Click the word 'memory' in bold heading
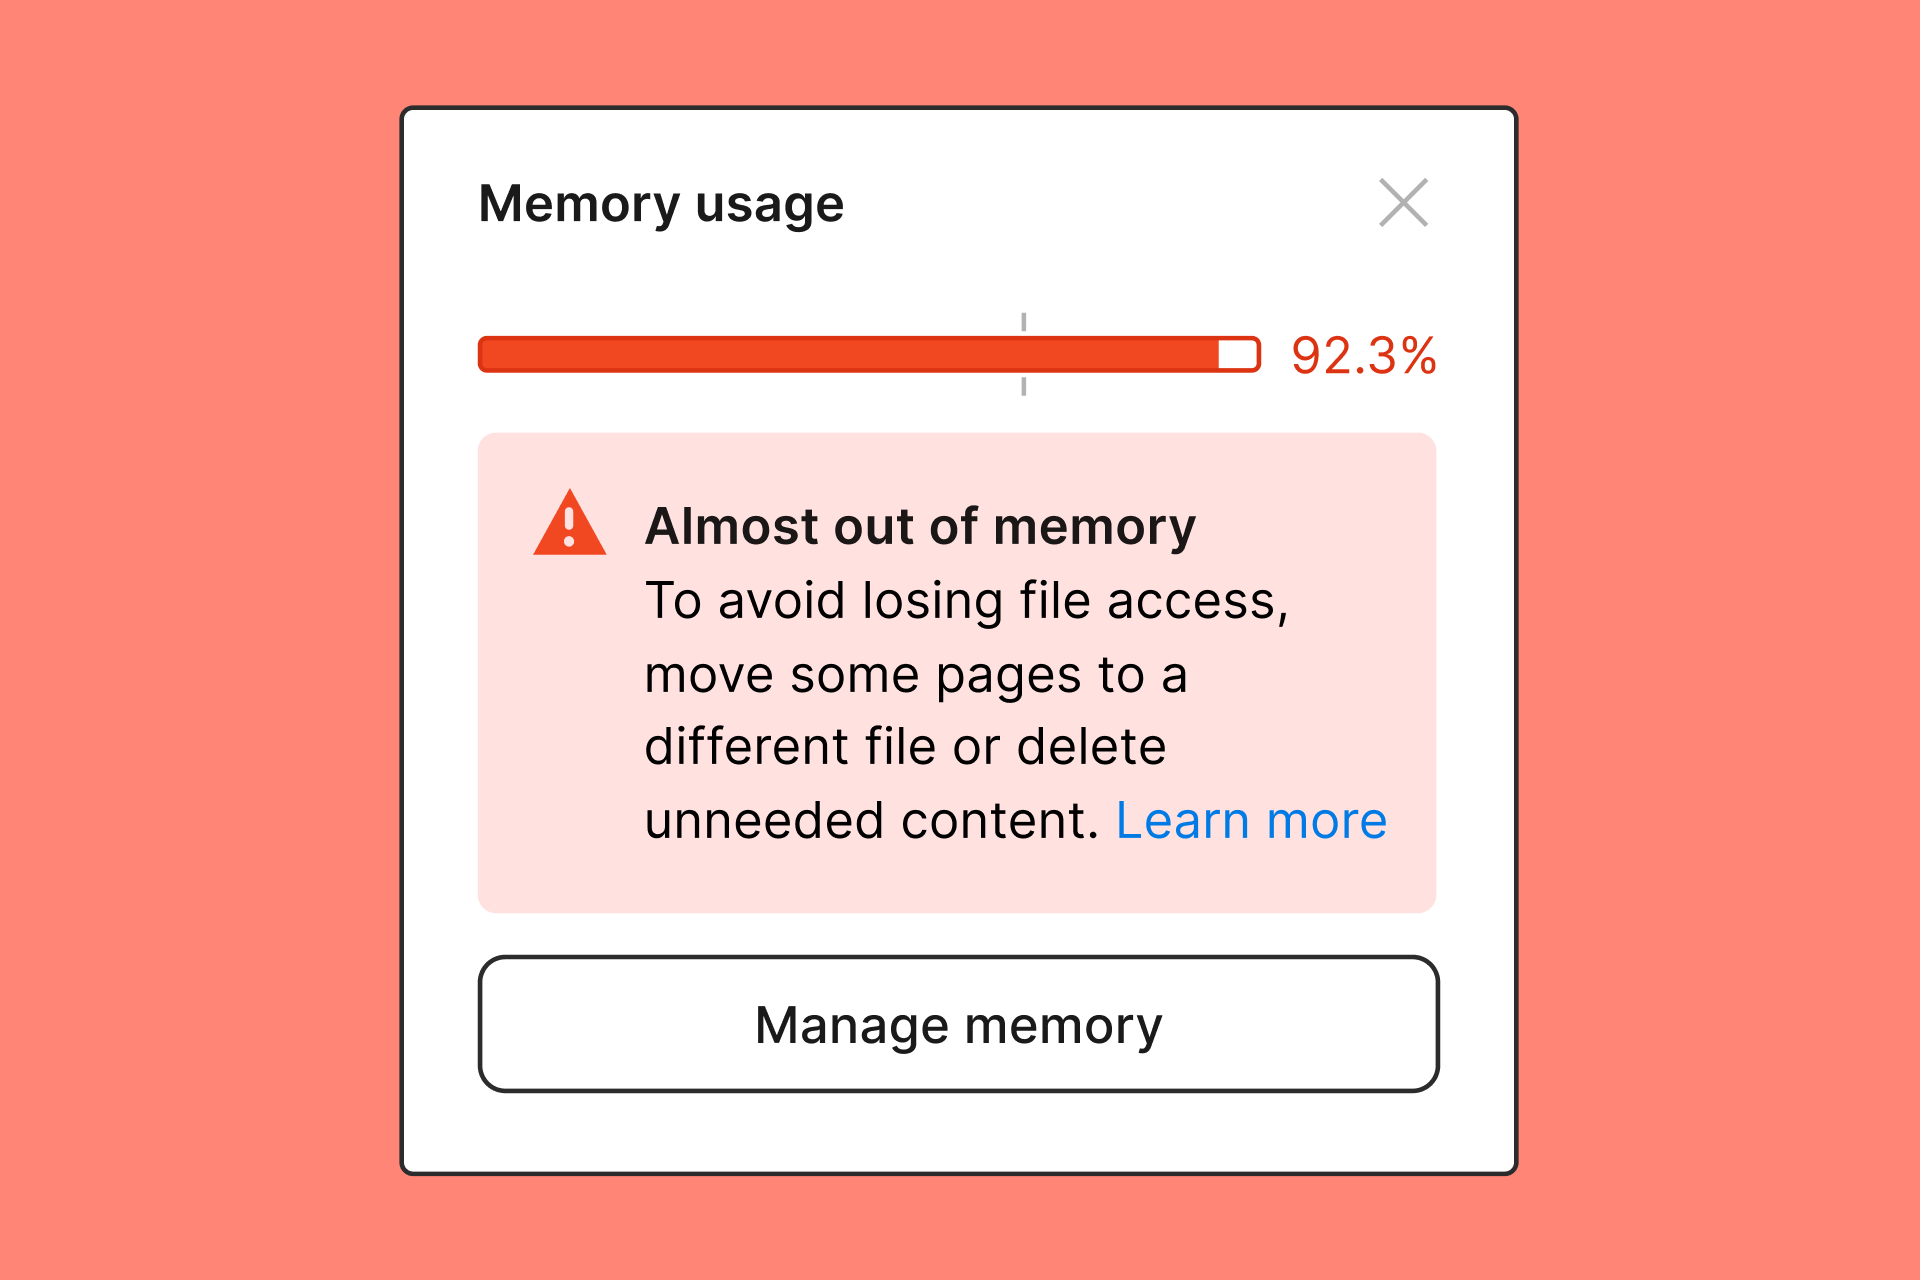1920x1280 pixels. pos(1095,527)
